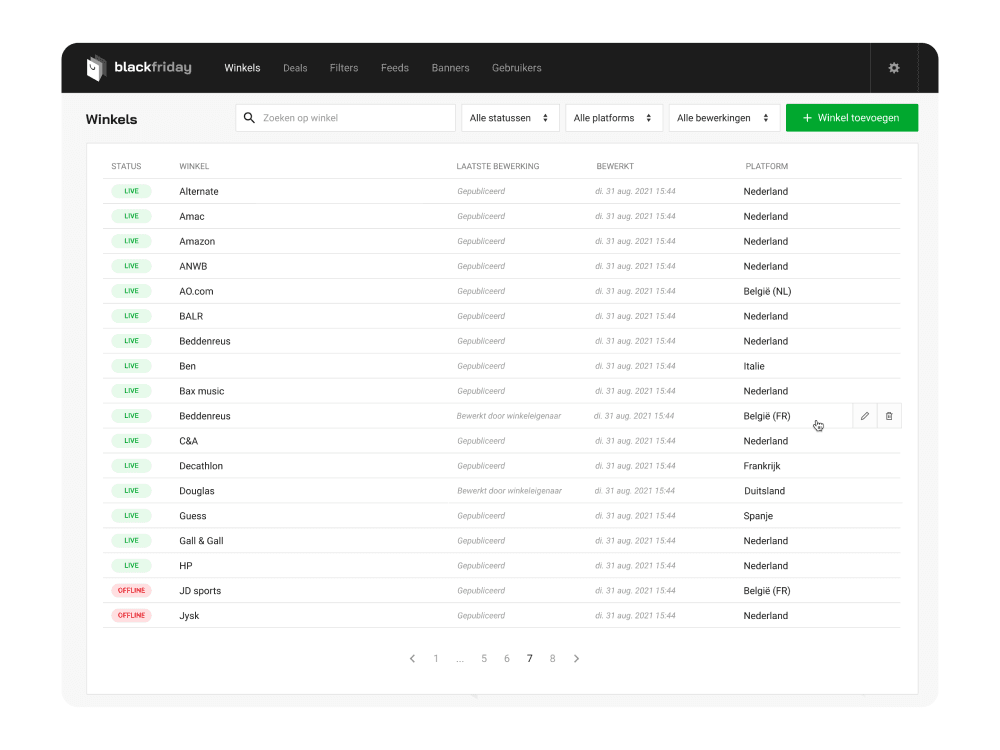Click the pagination ellipsis

460,660
